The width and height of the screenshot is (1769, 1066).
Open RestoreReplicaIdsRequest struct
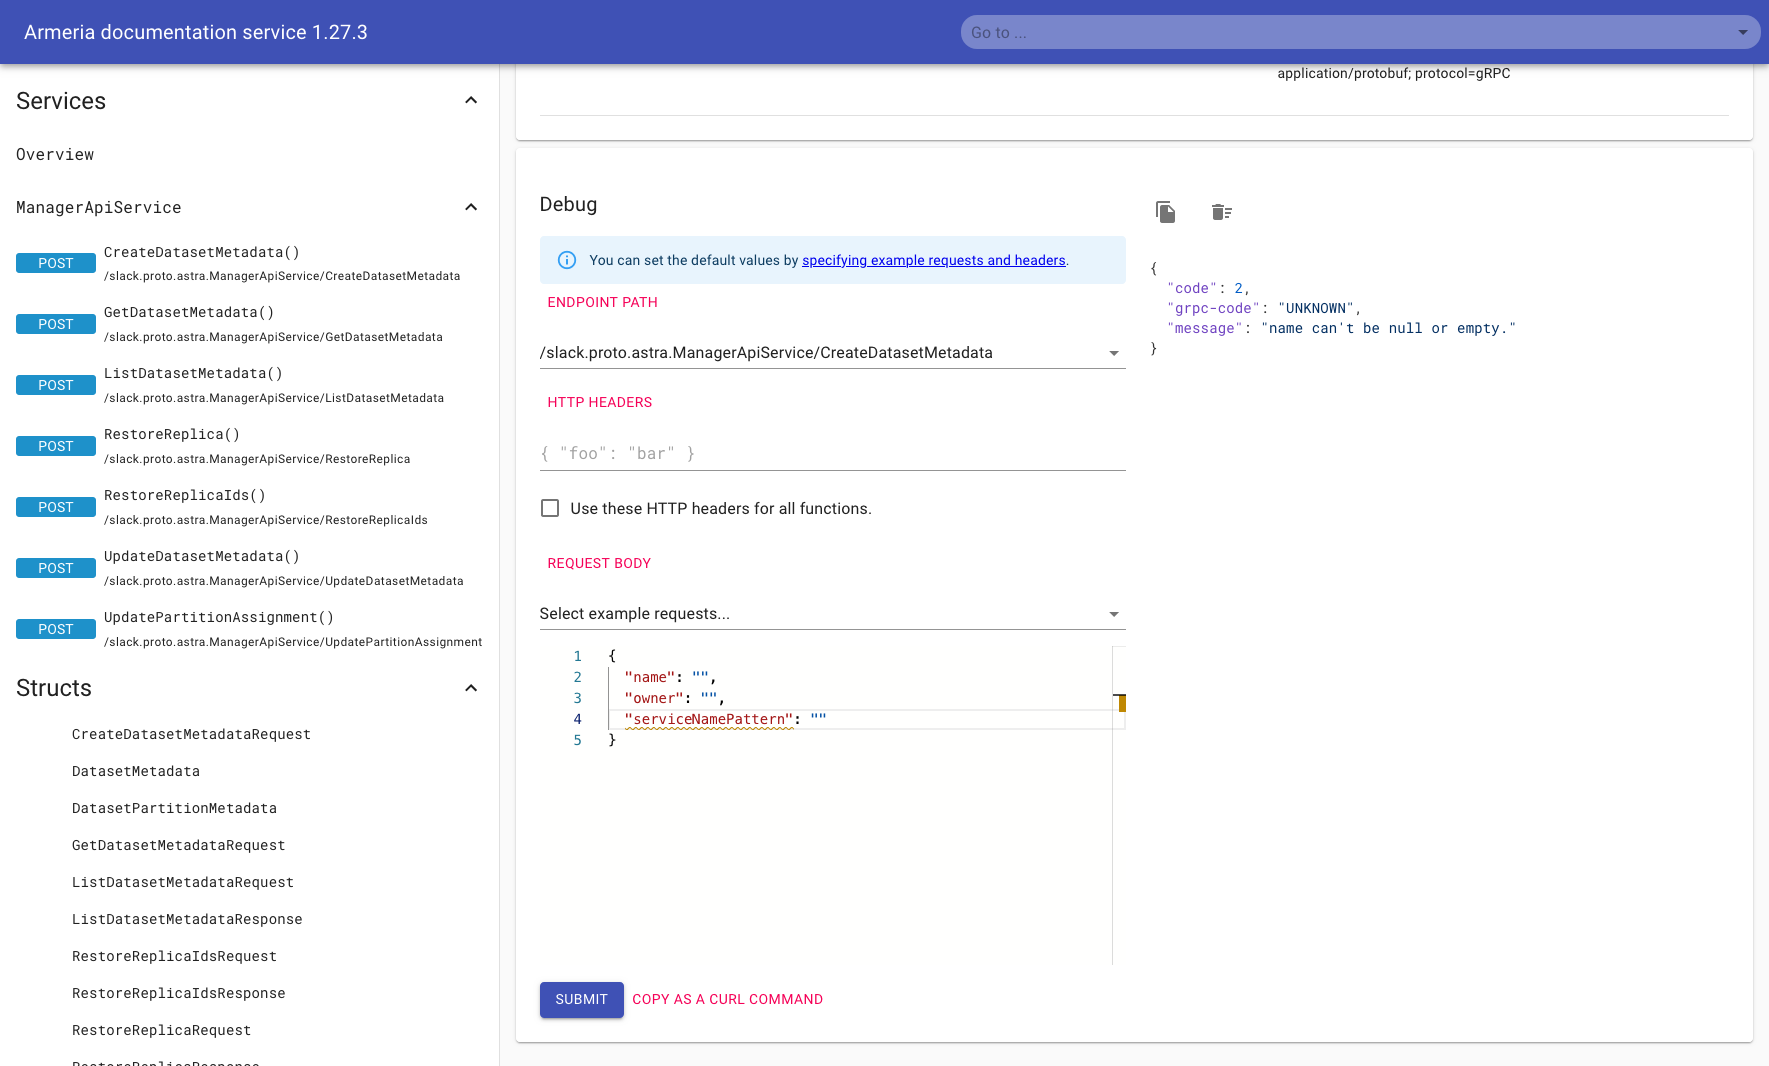coord(174,956)
